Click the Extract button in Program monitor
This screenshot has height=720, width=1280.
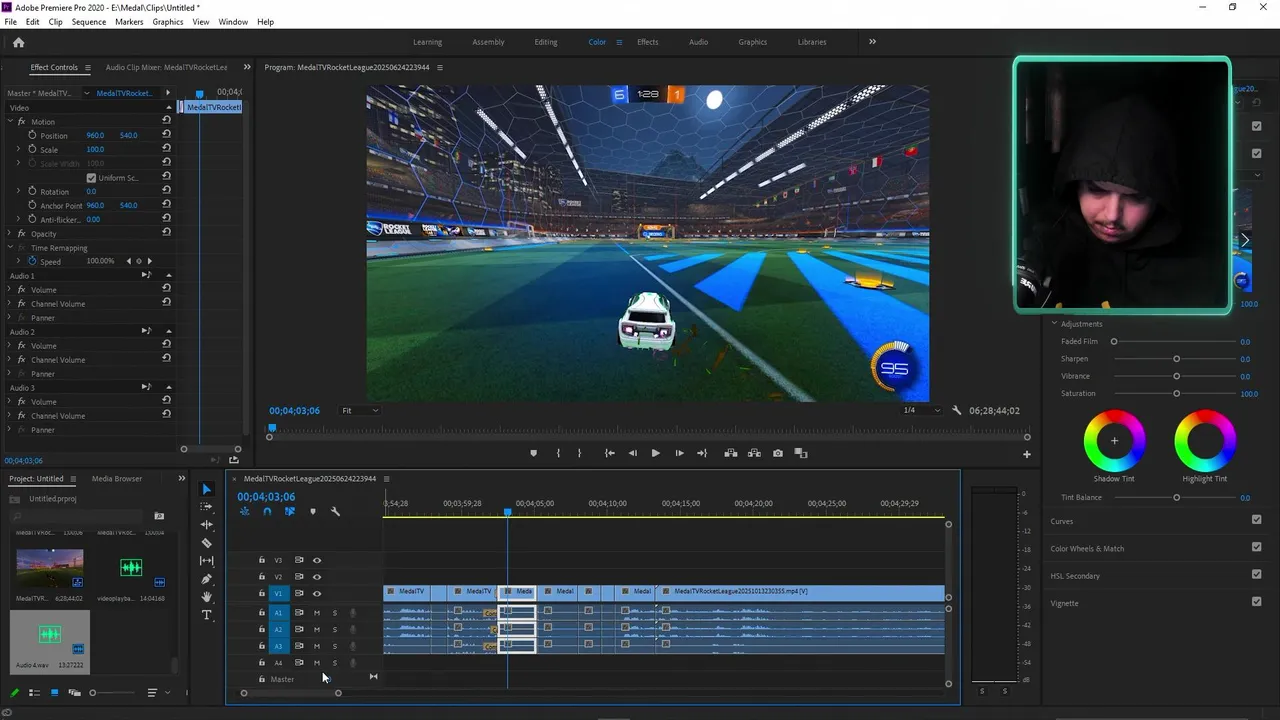click(754, 453)
